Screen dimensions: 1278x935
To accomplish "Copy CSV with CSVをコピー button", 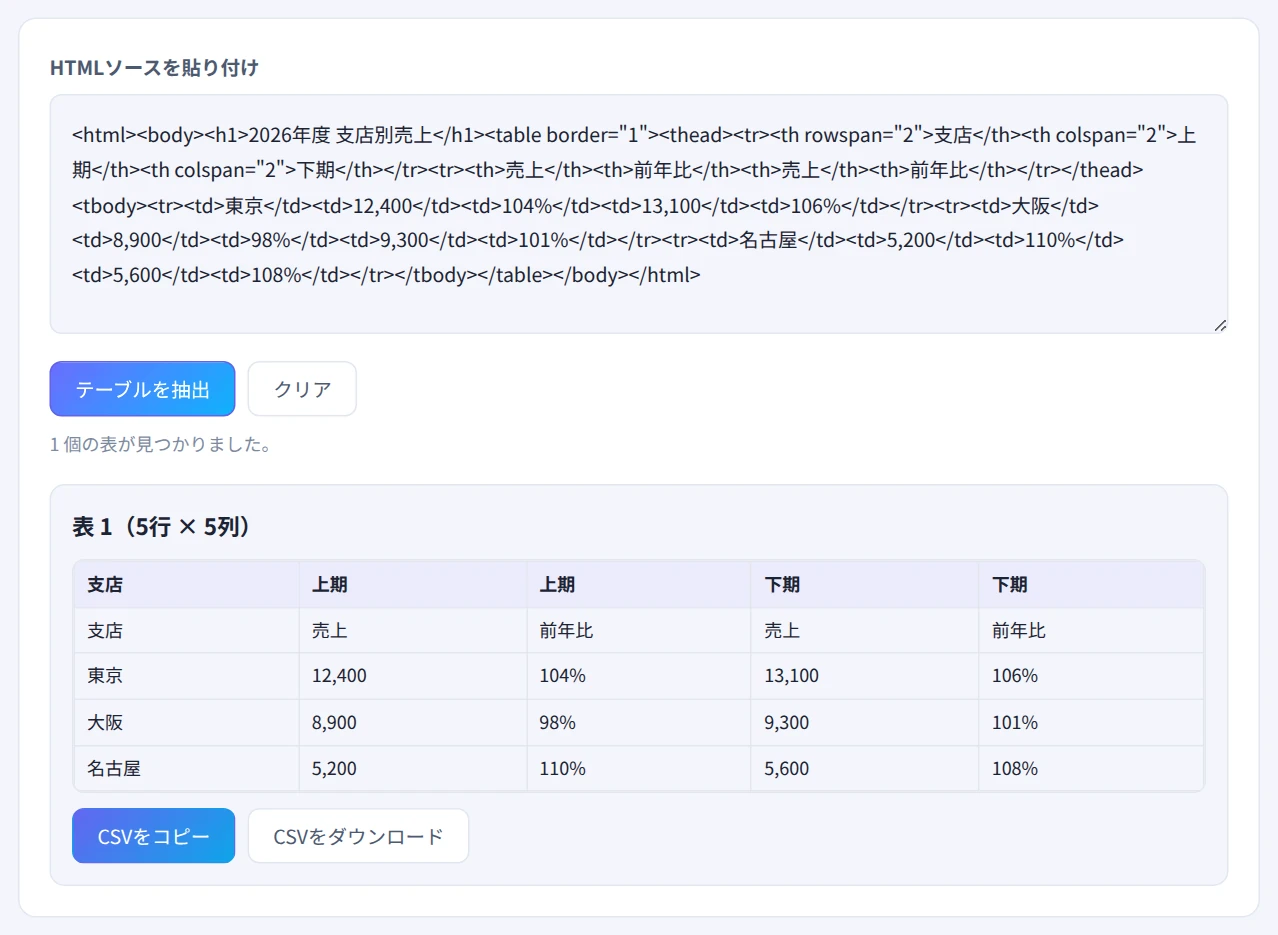I will (x=154, y=836).
